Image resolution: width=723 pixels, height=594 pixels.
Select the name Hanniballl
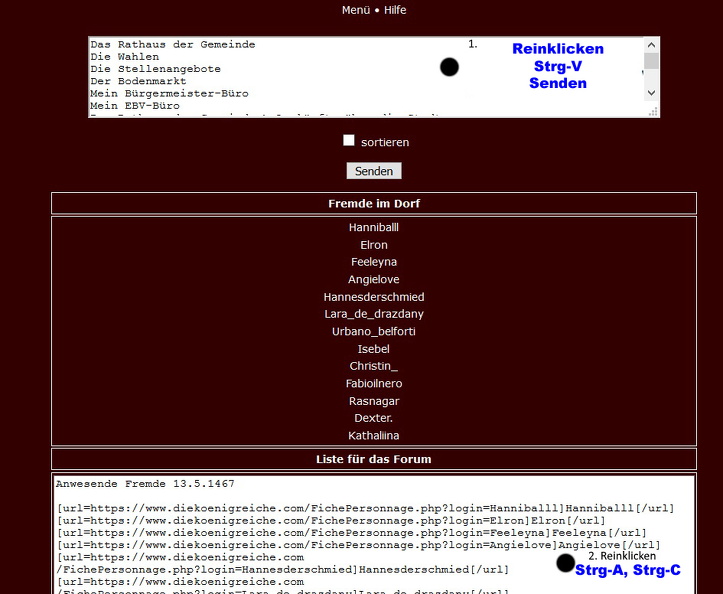pos(374,227)
